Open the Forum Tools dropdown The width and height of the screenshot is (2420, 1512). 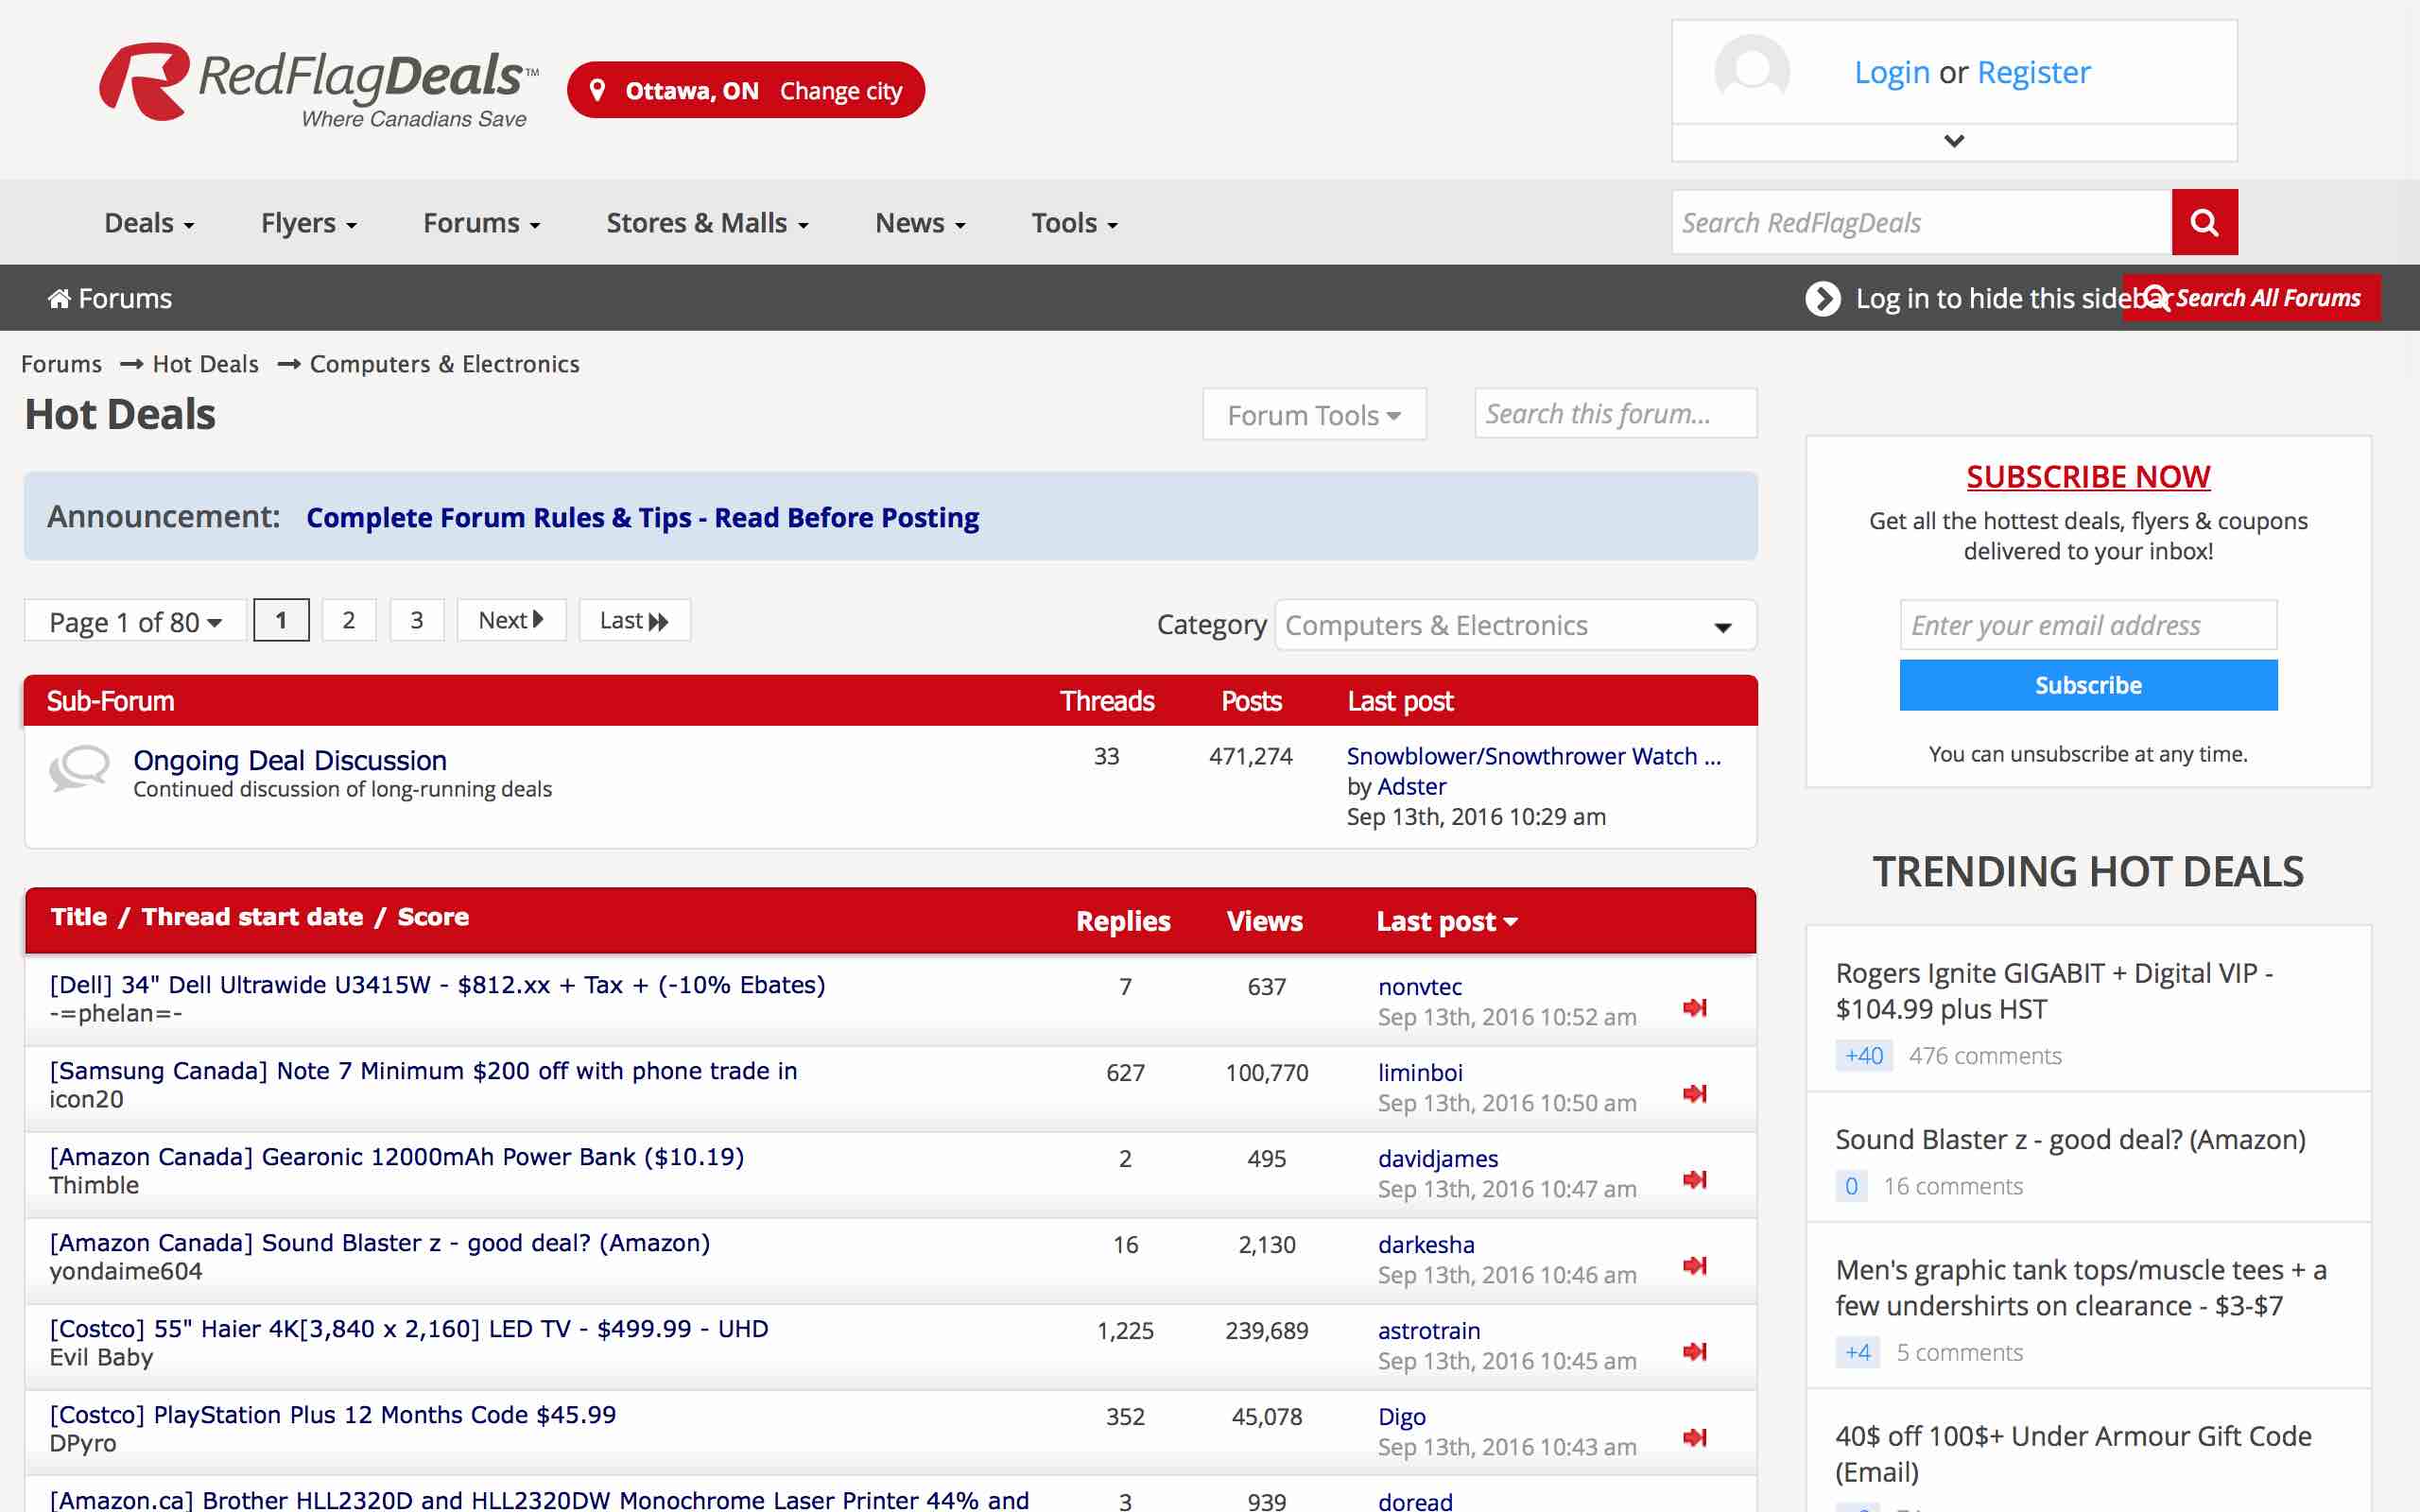pyautogui.click(x=1313, y=415)
